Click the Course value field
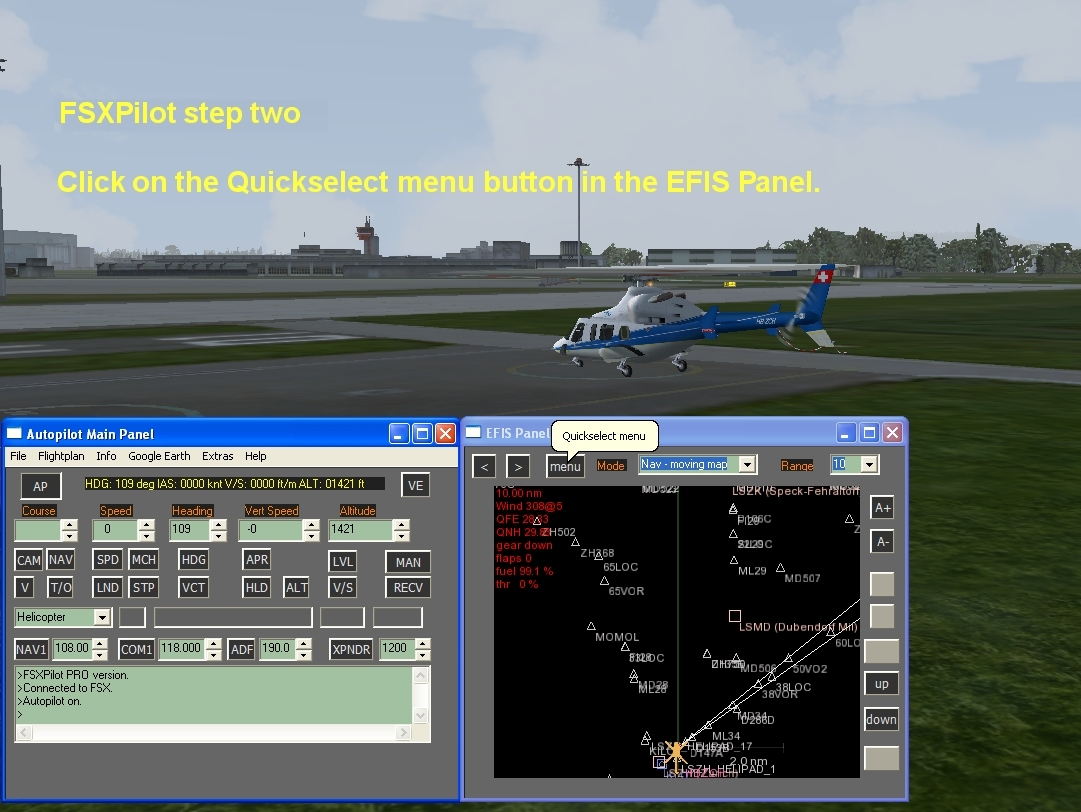 click(38, 529)
